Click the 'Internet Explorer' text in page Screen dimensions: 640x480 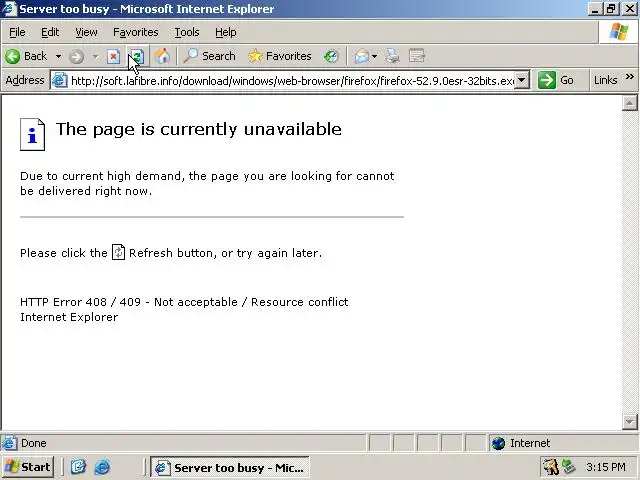pyautogui.click(x=69, y=317)
